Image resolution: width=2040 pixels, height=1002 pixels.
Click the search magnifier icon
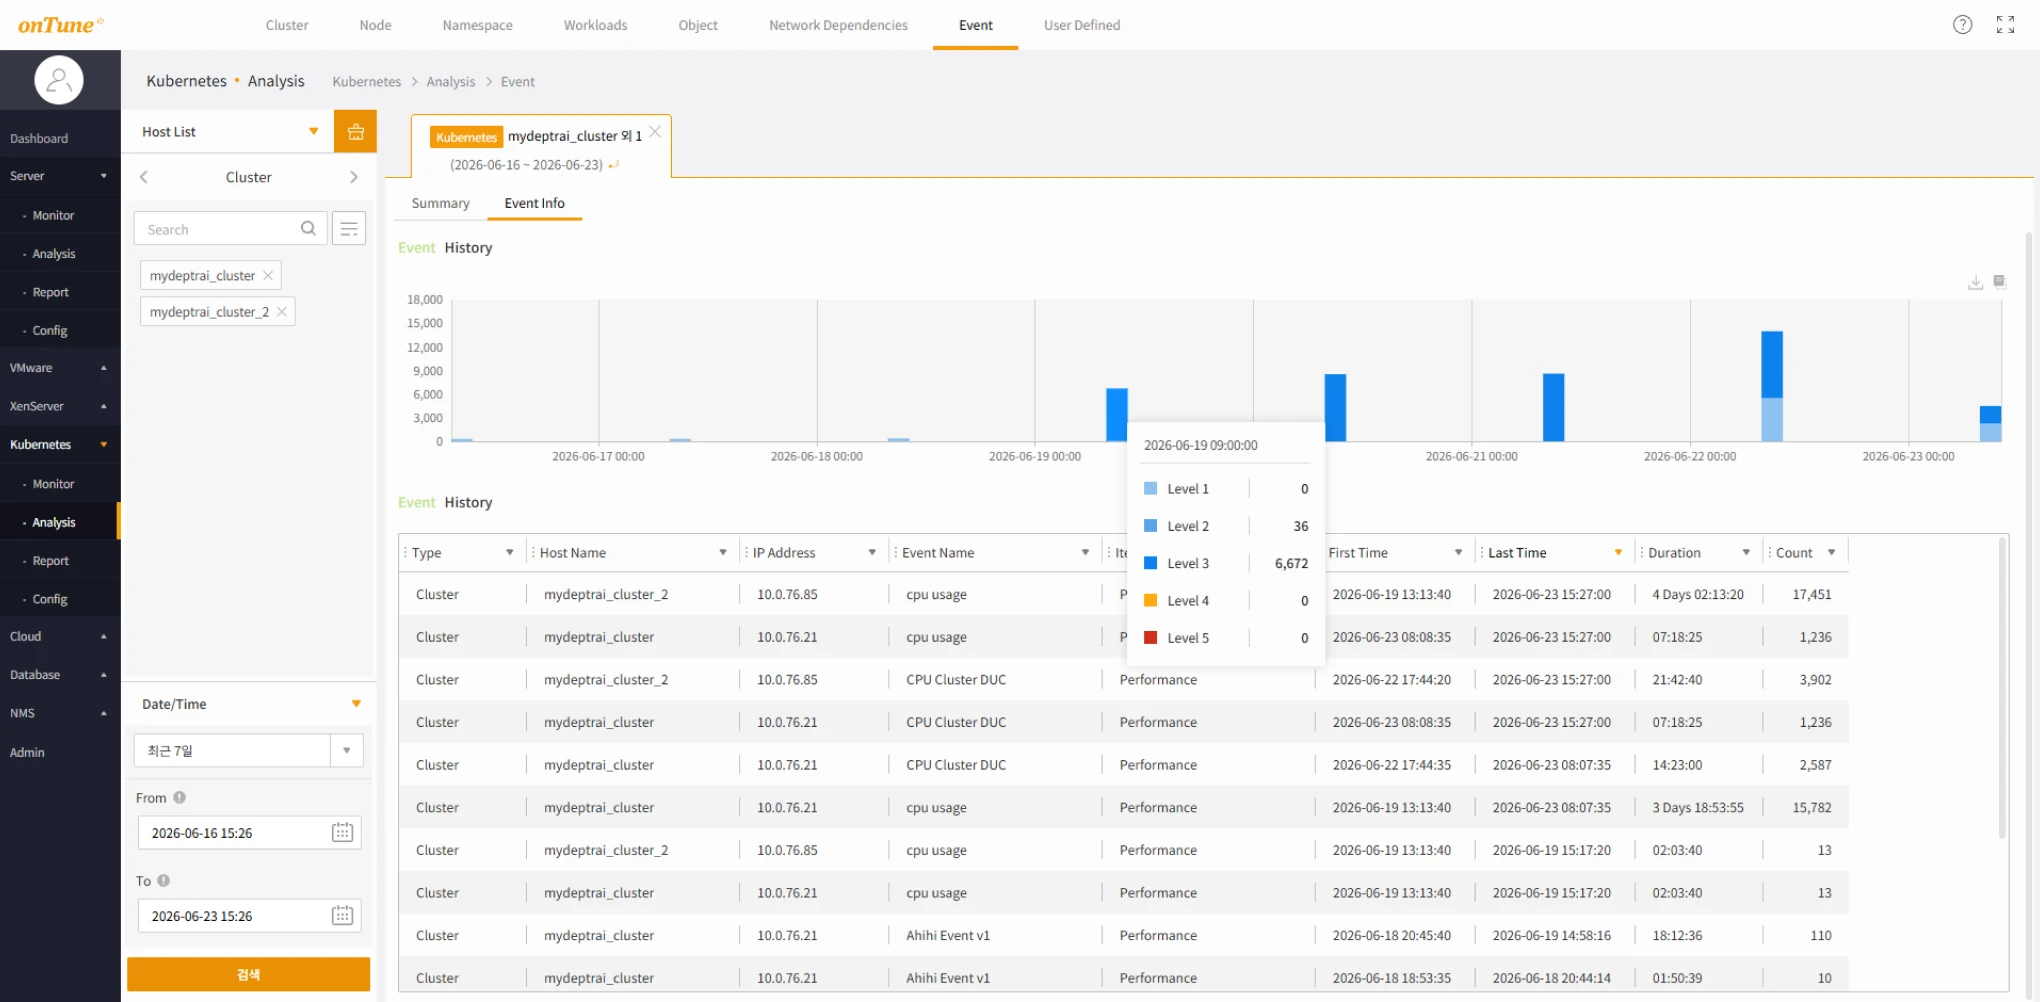[308, 229]
